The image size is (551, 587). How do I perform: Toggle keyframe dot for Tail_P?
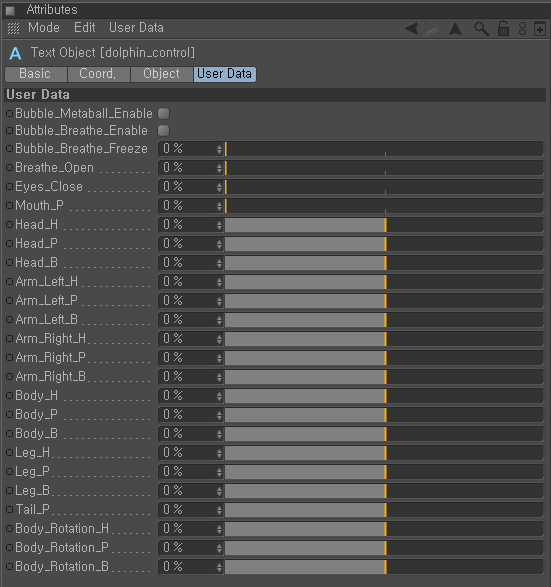click(10, 510)
